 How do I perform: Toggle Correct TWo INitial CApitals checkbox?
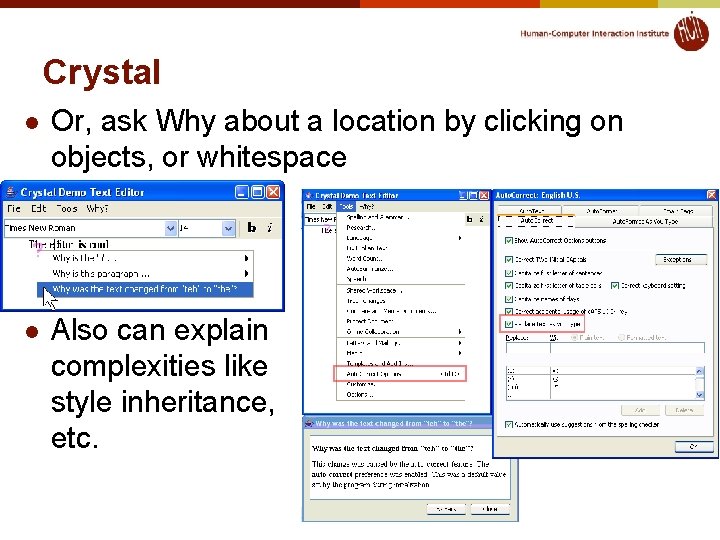509,259
